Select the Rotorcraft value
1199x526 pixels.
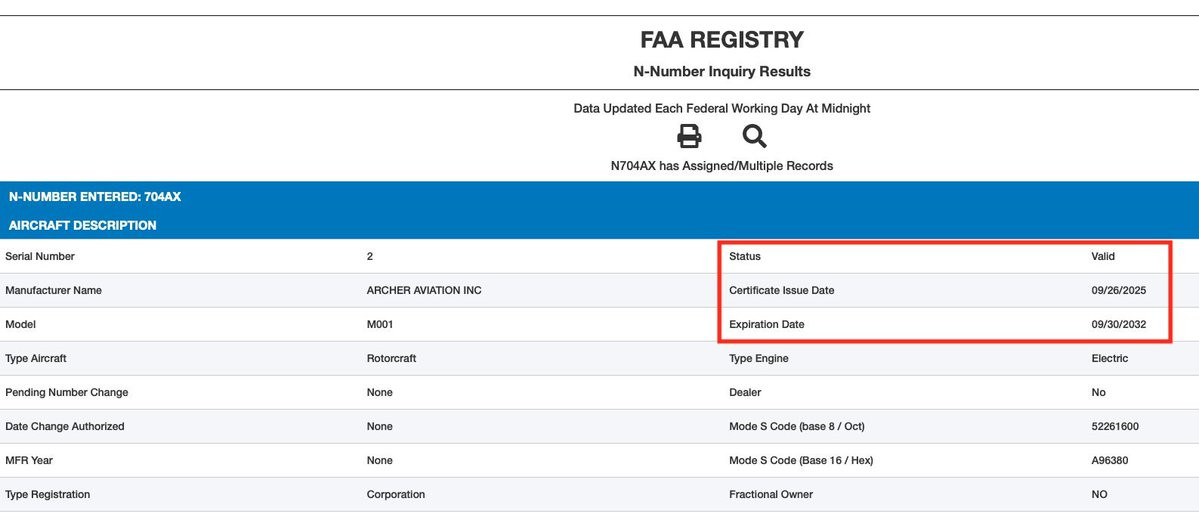pyautogui.click(x=392, y=359)
